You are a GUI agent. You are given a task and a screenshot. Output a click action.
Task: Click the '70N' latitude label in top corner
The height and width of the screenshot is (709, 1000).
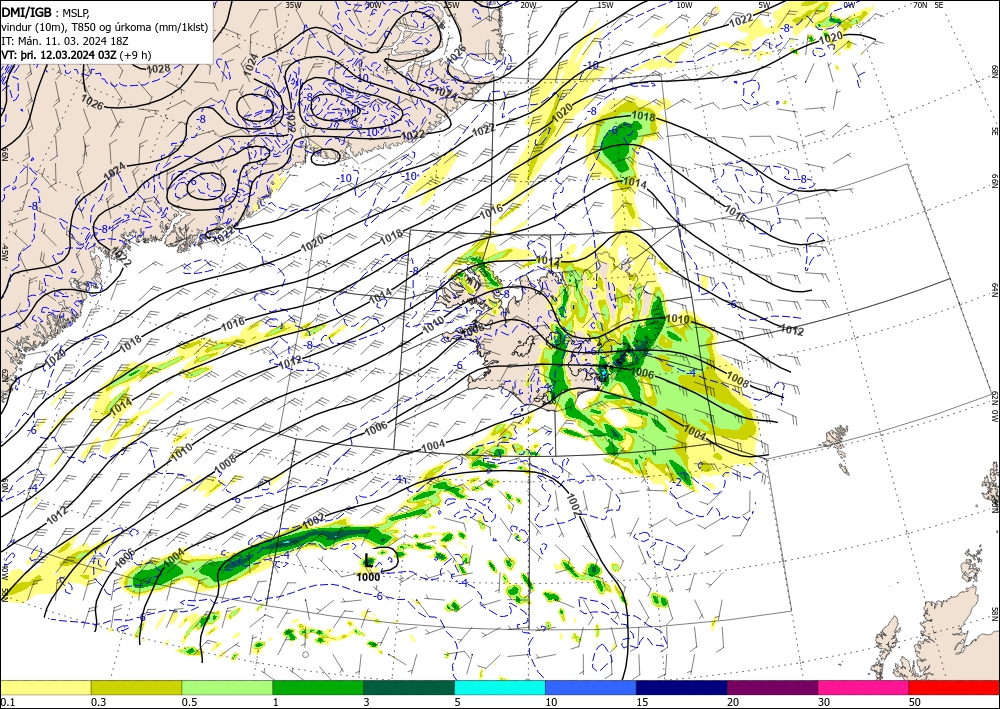pyautogui.click(x=920, y=5)
